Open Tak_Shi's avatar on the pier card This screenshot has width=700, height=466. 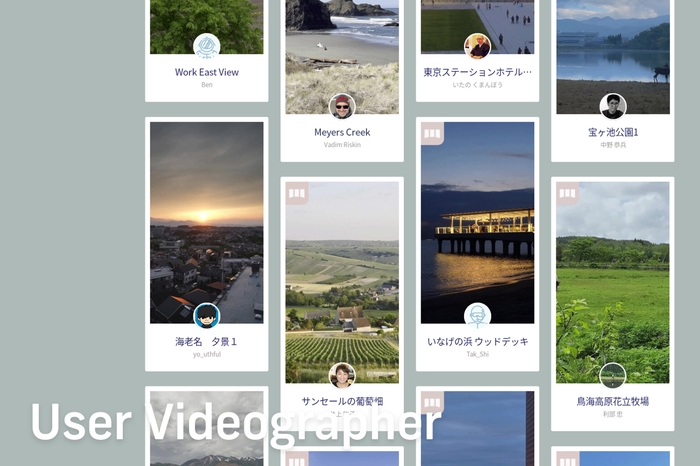coord(478,316)
